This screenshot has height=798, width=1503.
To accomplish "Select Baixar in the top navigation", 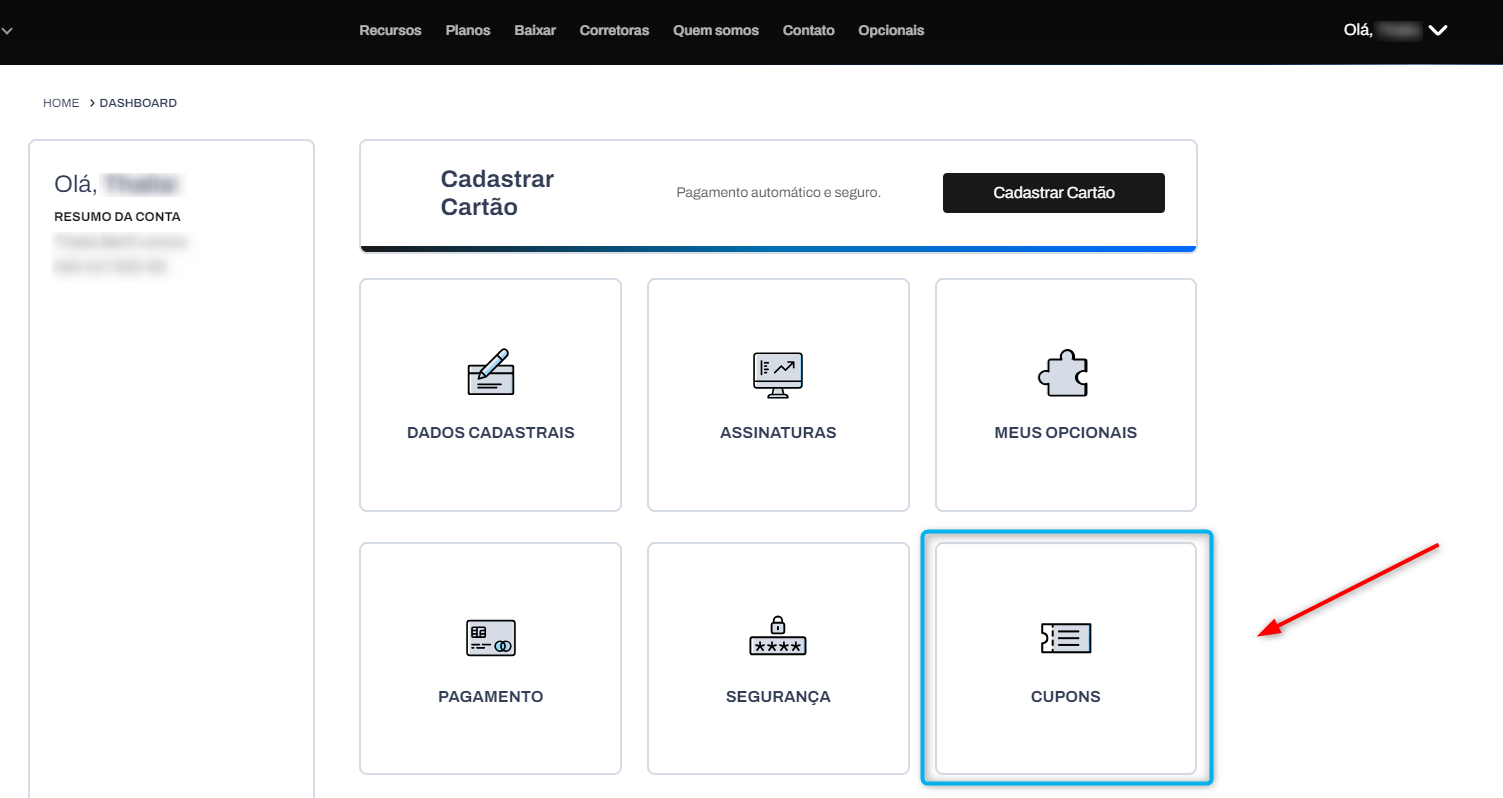I will point(535,31).
